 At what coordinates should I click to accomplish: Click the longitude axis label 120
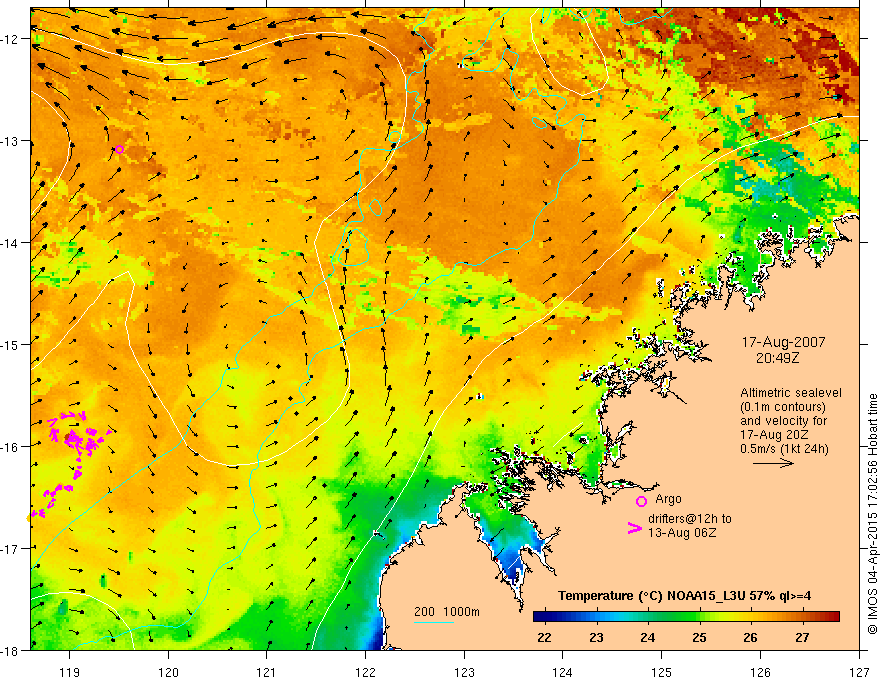168,672
